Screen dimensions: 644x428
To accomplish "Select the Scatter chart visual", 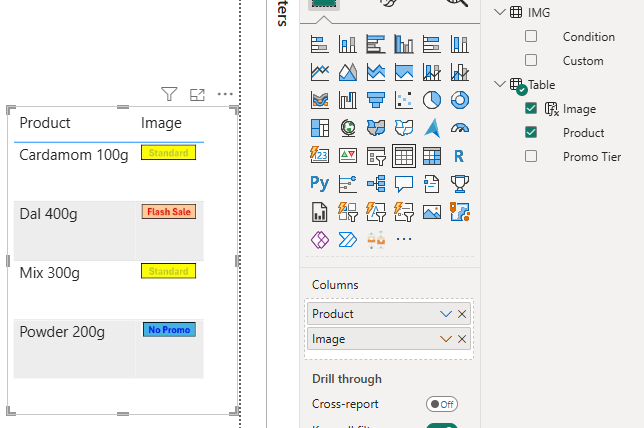I will pos(404,100).
